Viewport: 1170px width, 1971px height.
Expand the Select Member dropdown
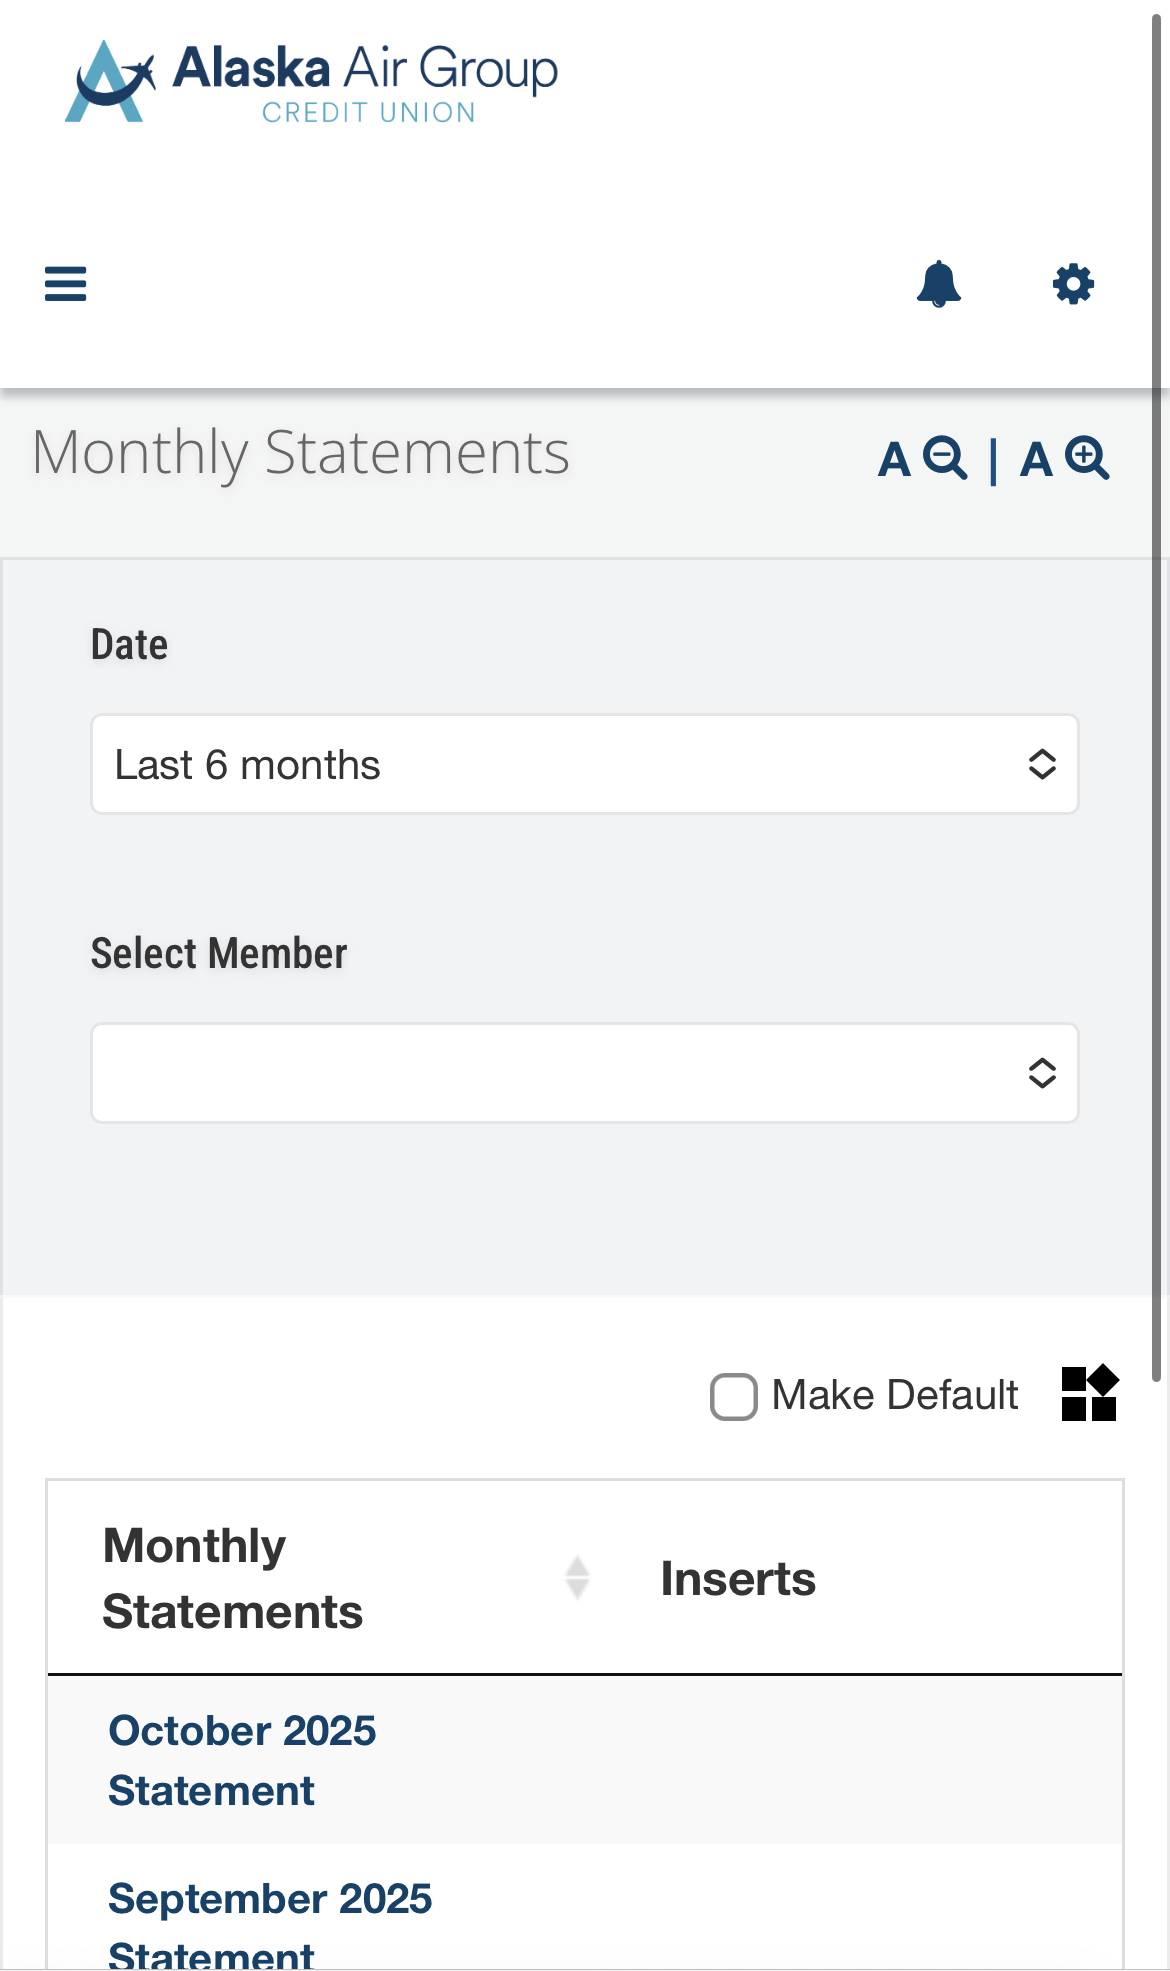point(584,1073)
